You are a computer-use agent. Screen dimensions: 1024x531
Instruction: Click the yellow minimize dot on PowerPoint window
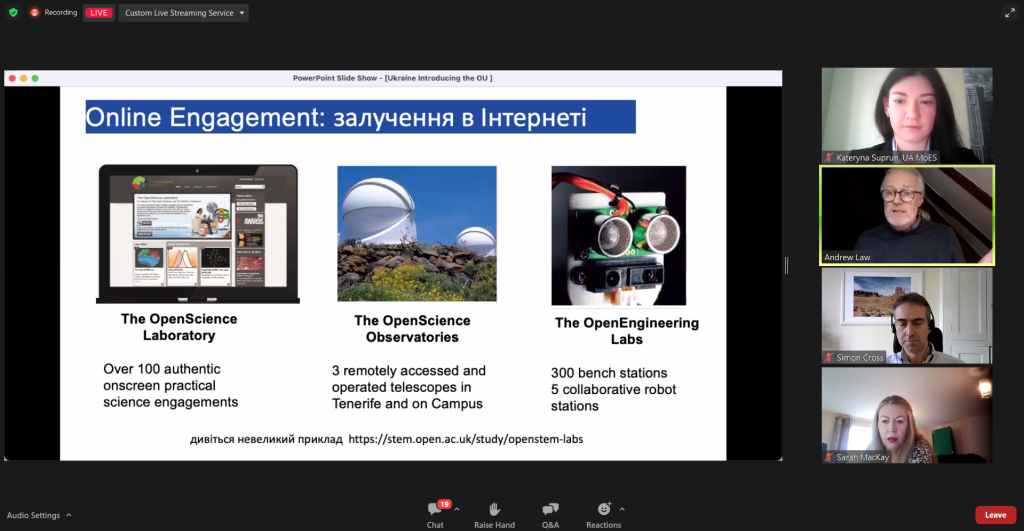pos(24,78)
